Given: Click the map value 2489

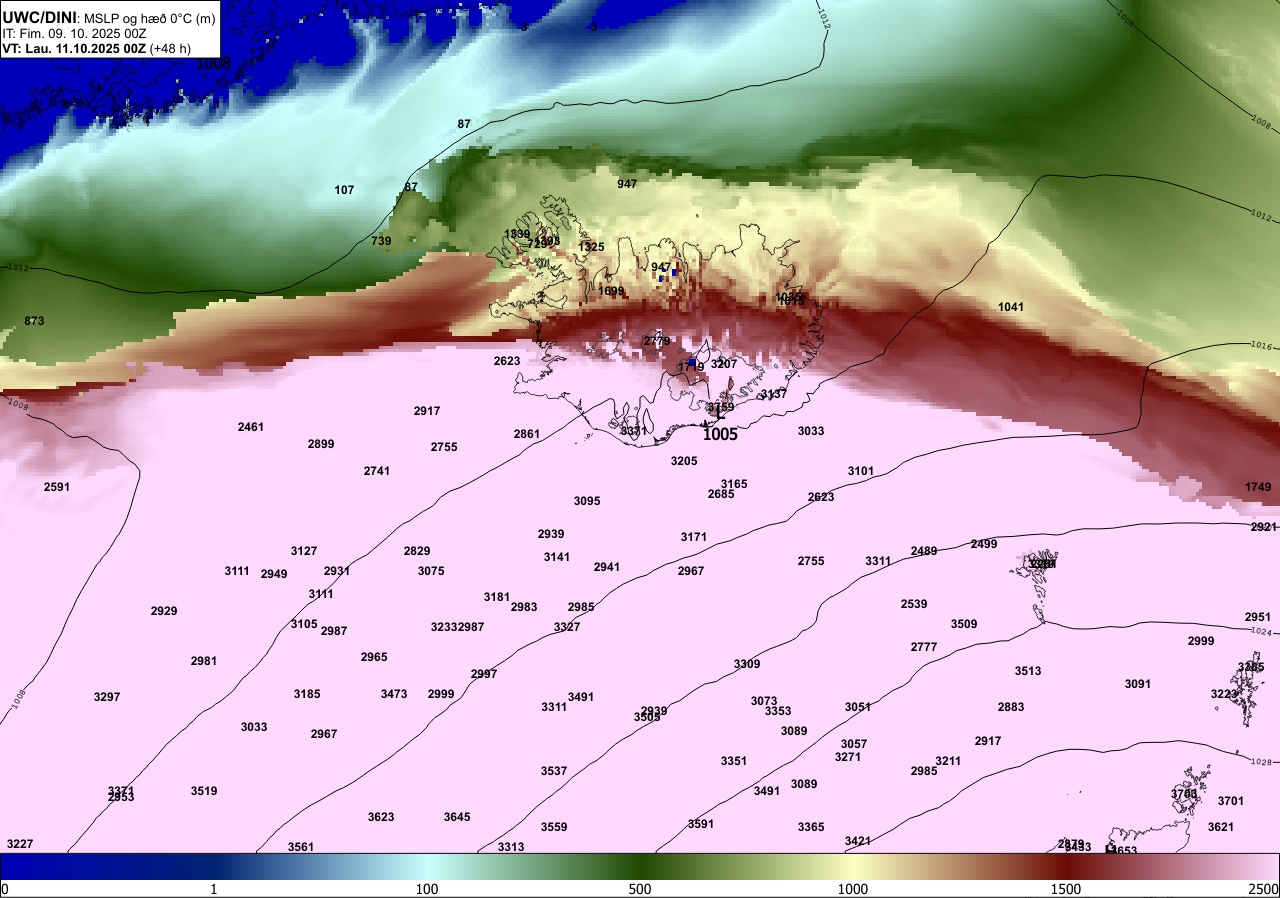Looking at the screenshot, I should pyautogui.click(x=924, y=551).
